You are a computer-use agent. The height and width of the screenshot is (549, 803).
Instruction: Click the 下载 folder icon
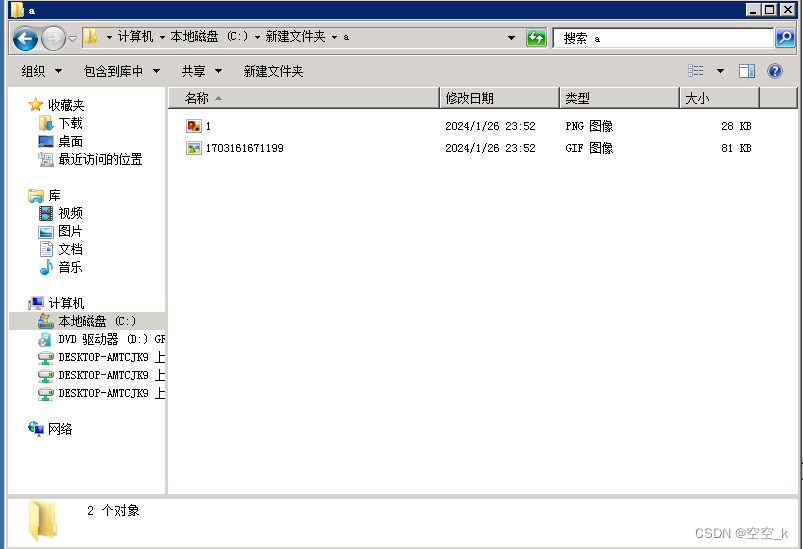(46, 123)
